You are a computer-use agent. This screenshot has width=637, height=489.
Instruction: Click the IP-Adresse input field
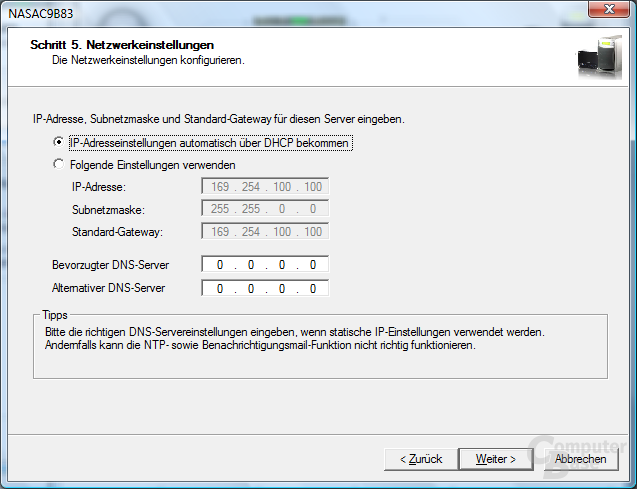pyautogui.click(x=265, y=186)
